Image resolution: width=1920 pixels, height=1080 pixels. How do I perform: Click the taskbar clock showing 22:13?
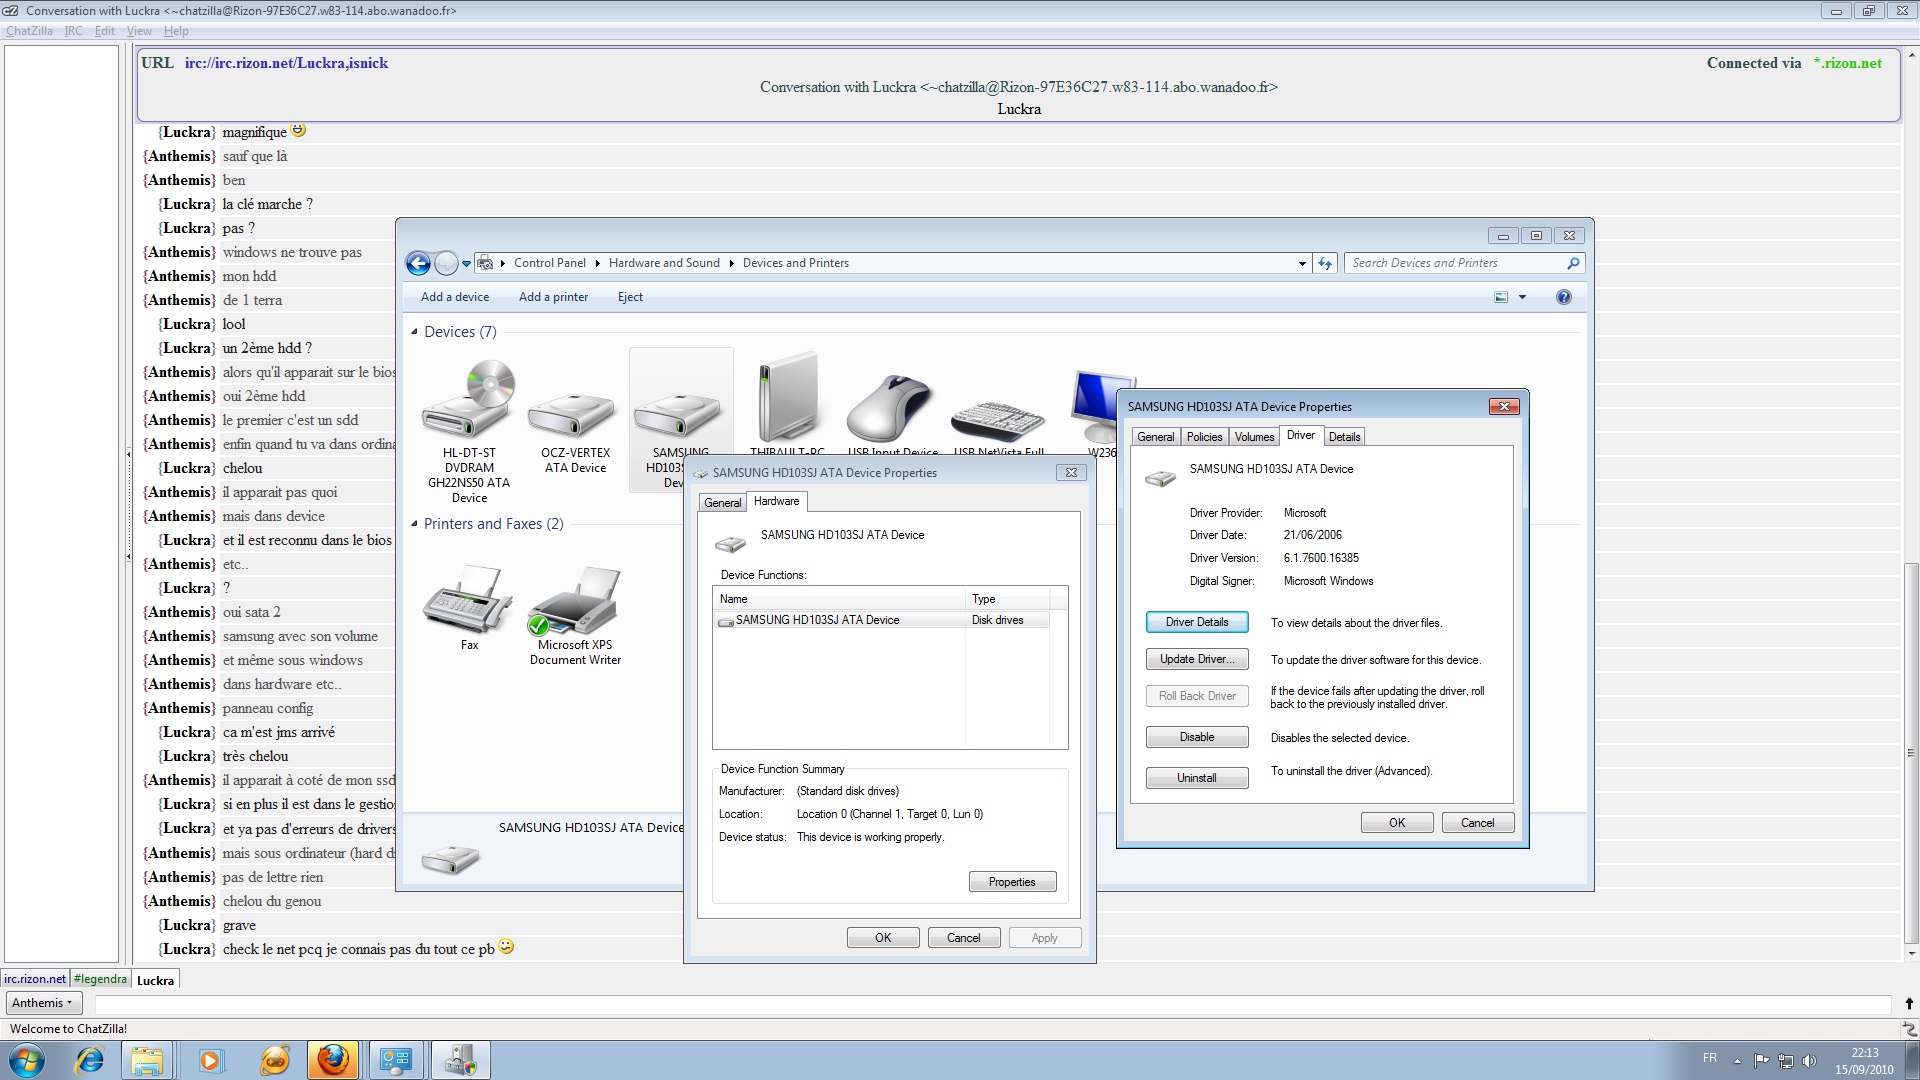coord(1864,1061)
